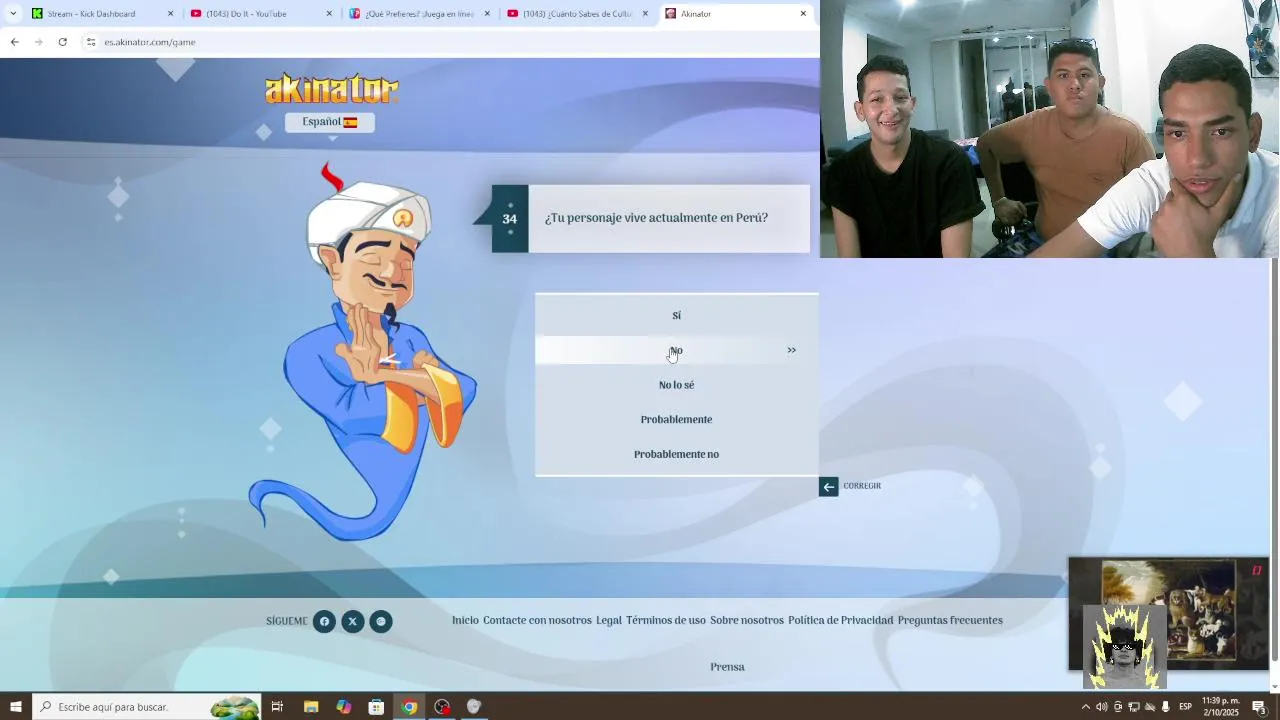Go to the Inicio footer link

pos(465,620)
